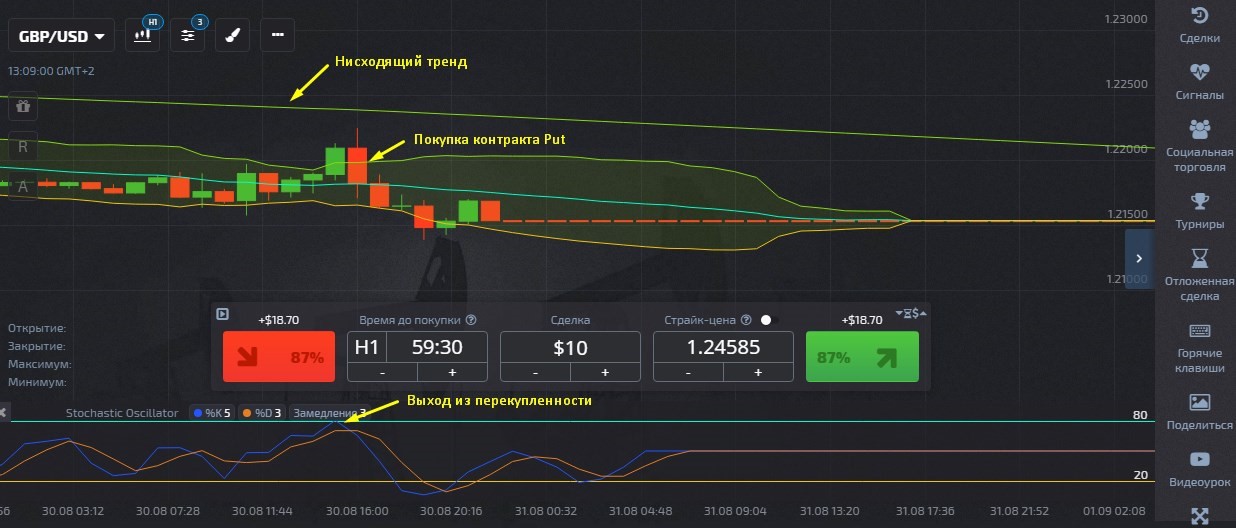Open the chart type candlestick icon
Viewport: 1236px width, 528px height.
click(x=142, y=35)
